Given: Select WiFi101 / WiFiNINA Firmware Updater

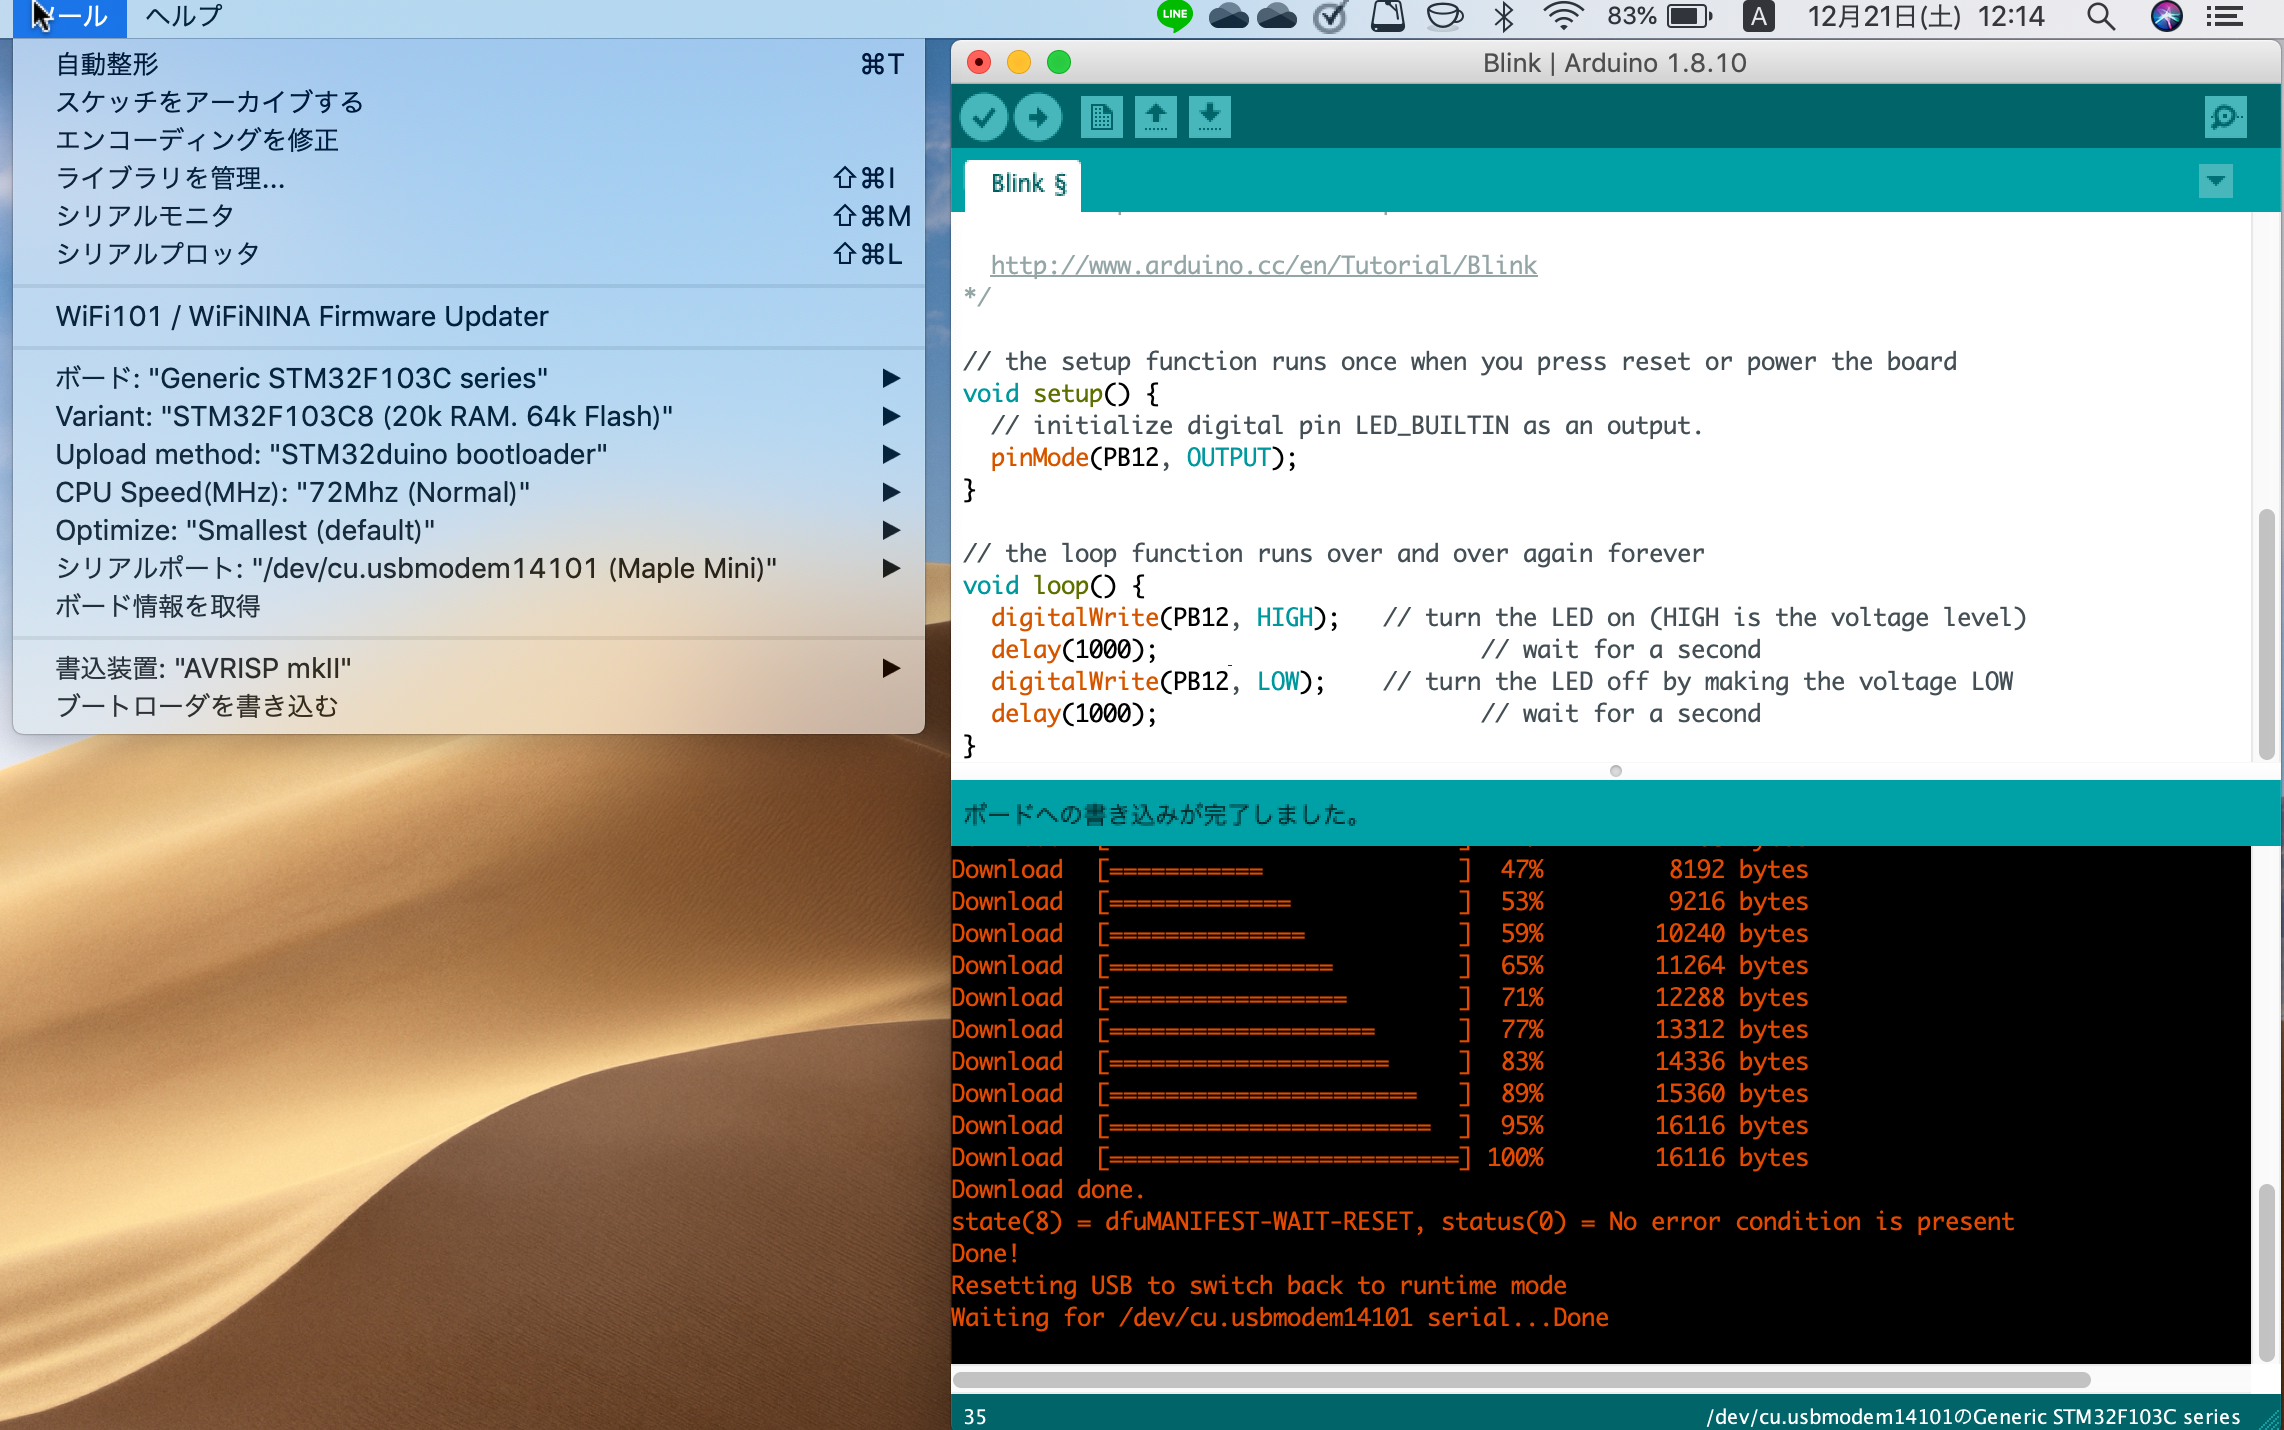Looking at the screenshot, I should (469, 316).
